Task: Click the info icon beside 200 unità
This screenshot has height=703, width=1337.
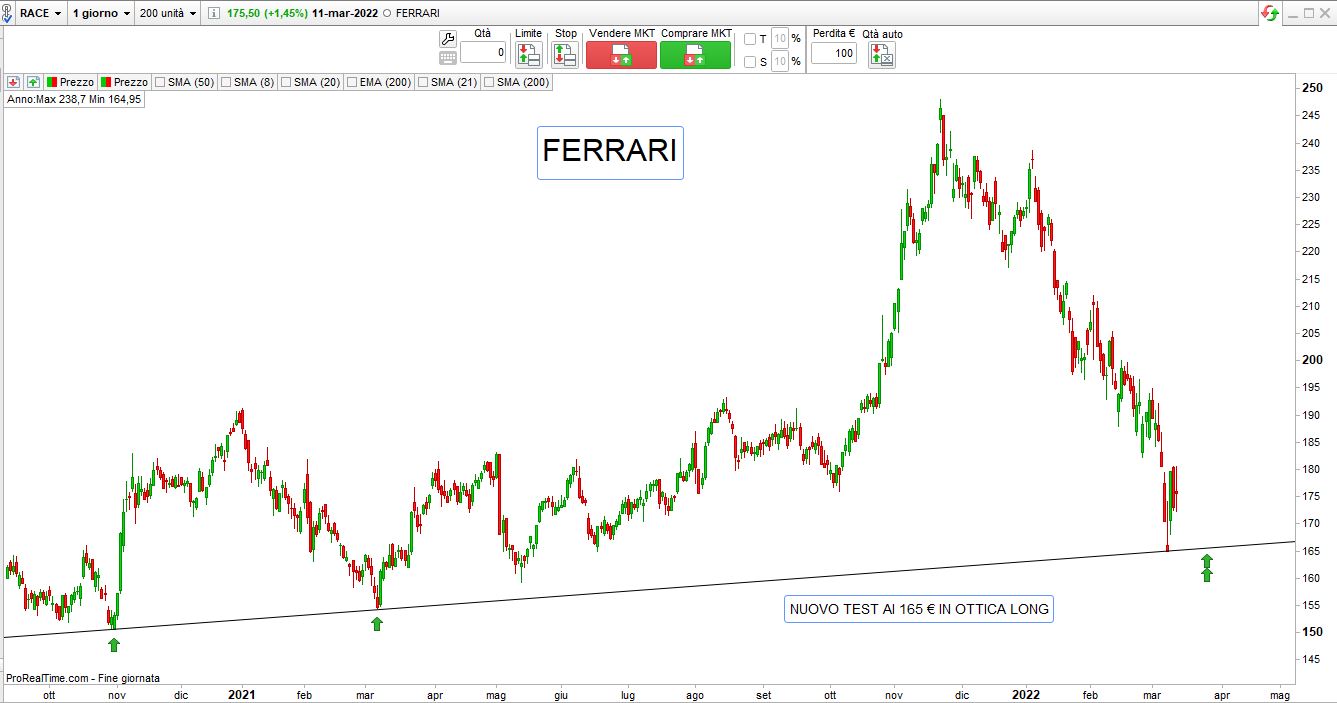Action: coord(216,13)
